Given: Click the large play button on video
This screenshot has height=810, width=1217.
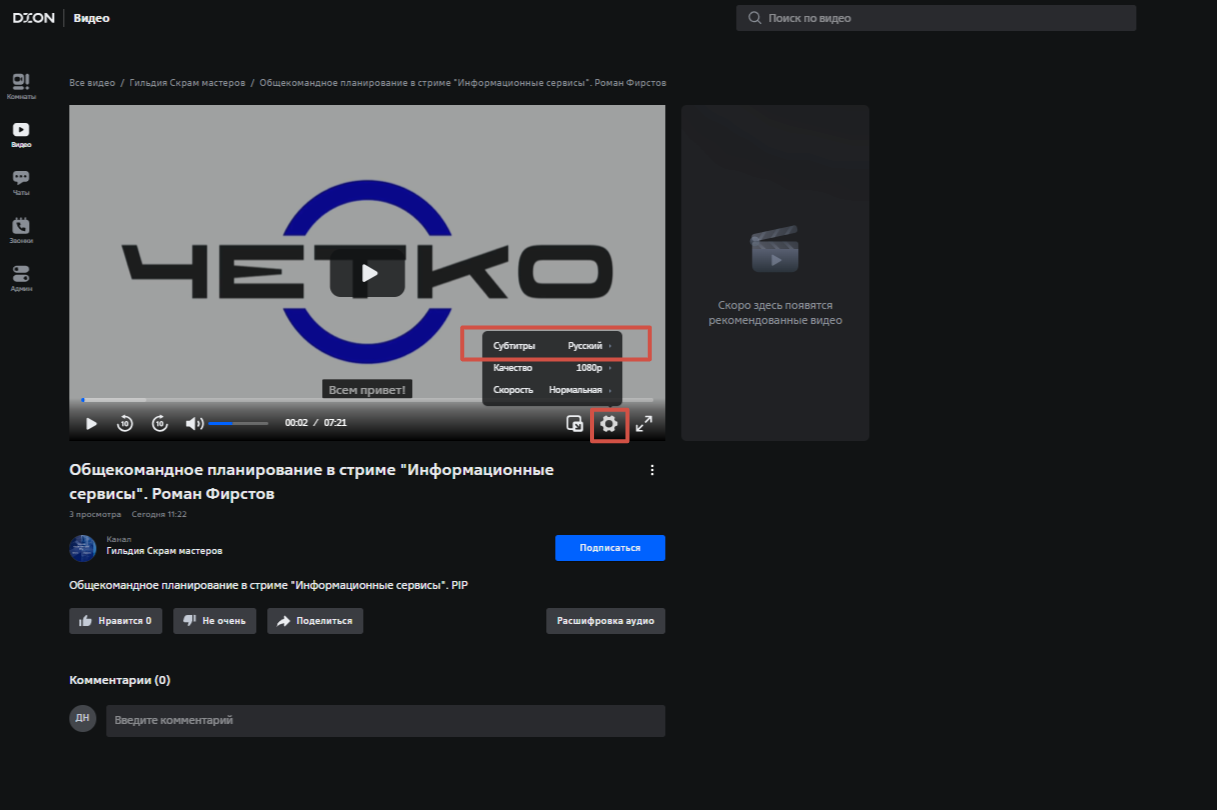Looking at the screenshot, I should point(369,272).
